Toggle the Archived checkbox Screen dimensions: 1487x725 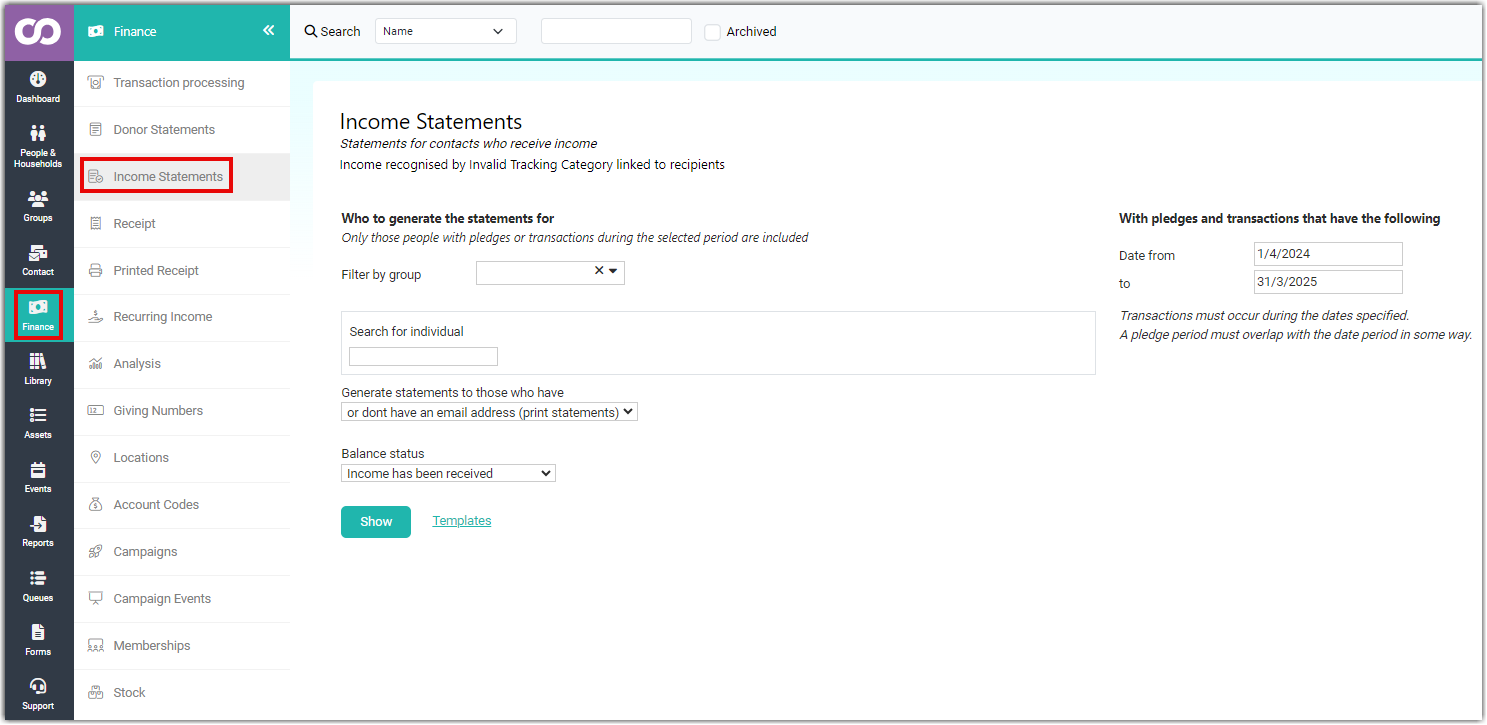click(x=712, y=32)
